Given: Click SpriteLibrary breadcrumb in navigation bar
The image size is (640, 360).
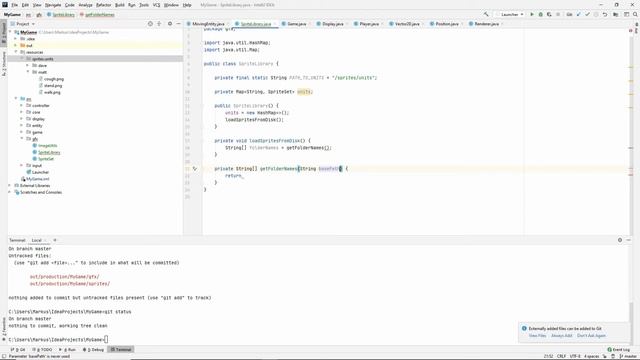Looking at the screenshot, I should 60,15.
